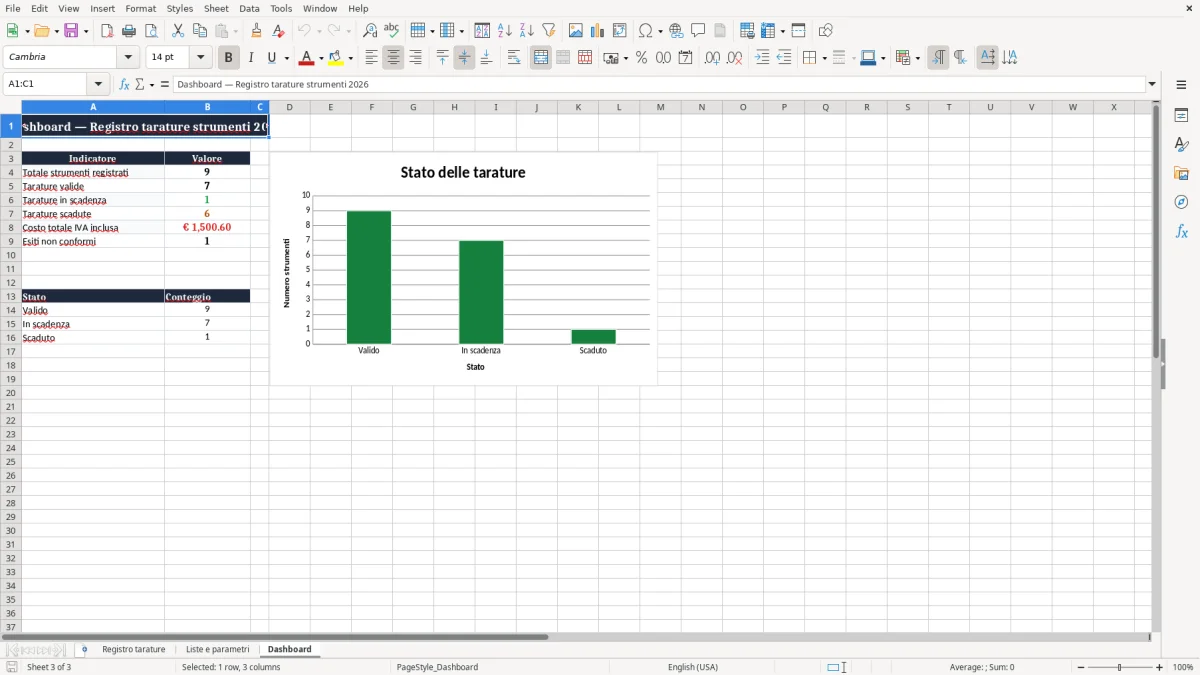Click the Export as PDF icon
Screen dimensions: 1200x675
click(107, 31)
